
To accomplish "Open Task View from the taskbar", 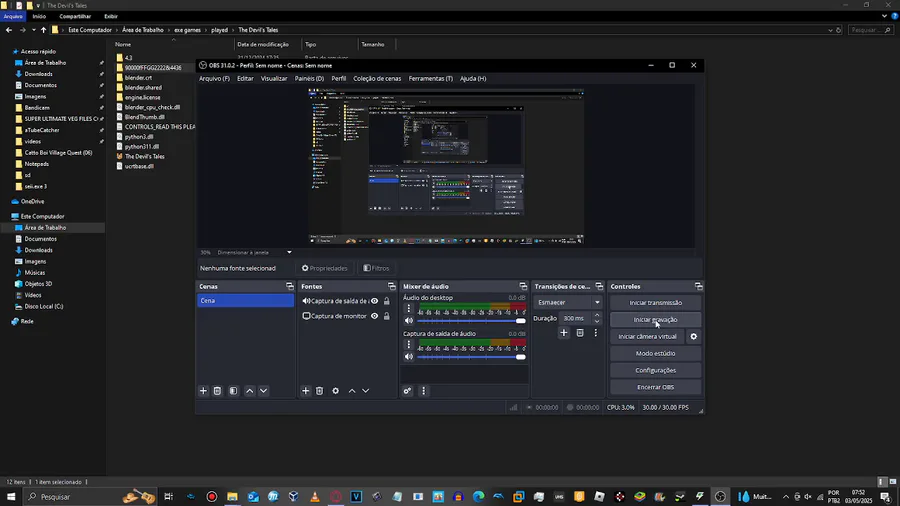I will tap(168, 497).
